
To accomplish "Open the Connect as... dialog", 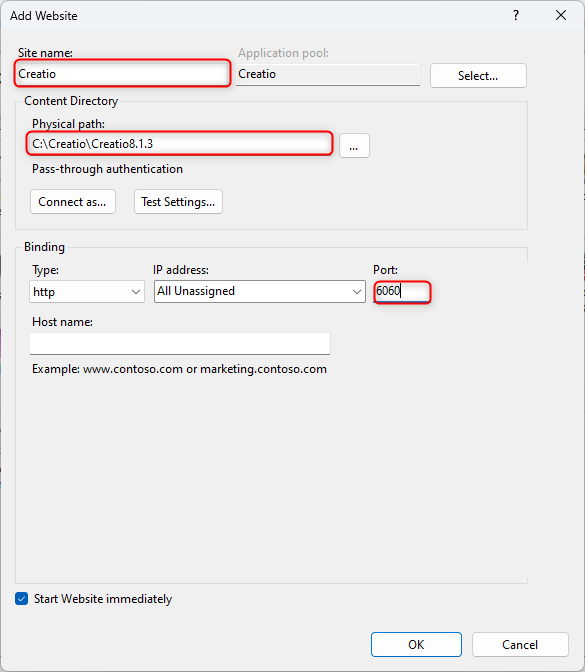I will click(73, 201).
